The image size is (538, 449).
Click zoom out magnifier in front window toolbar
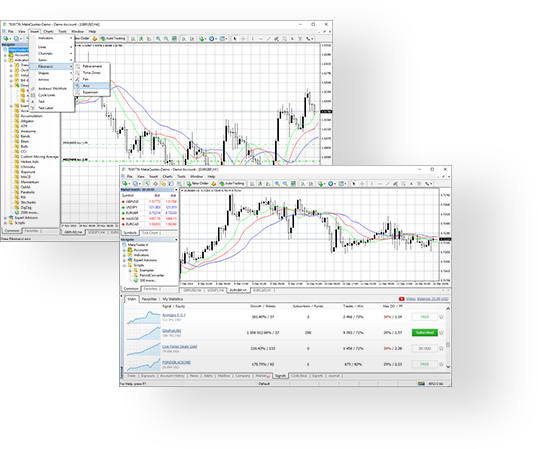[285, 184]
